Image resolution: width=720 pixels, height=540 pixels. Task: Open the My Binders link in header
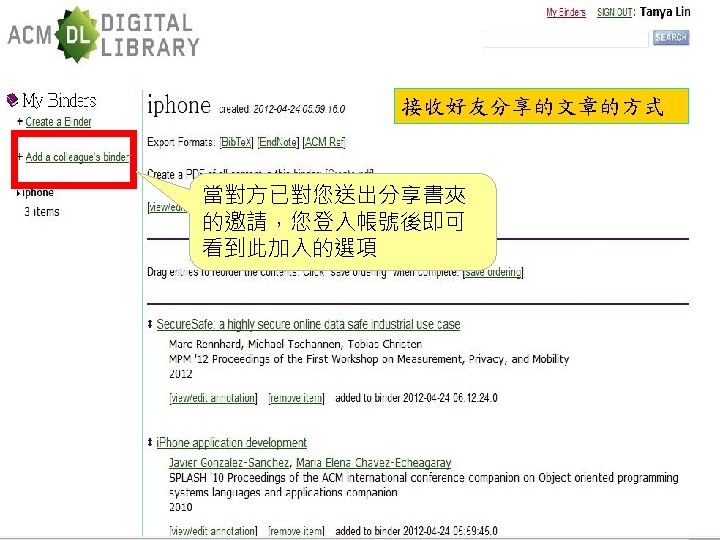click(566, 12)
